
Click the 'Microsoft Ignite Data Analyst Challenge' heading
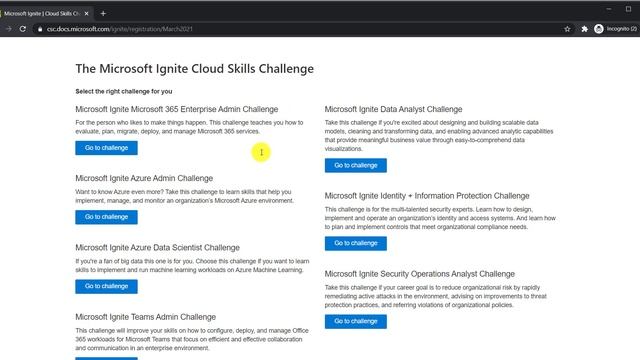click(x=393, y=109)
